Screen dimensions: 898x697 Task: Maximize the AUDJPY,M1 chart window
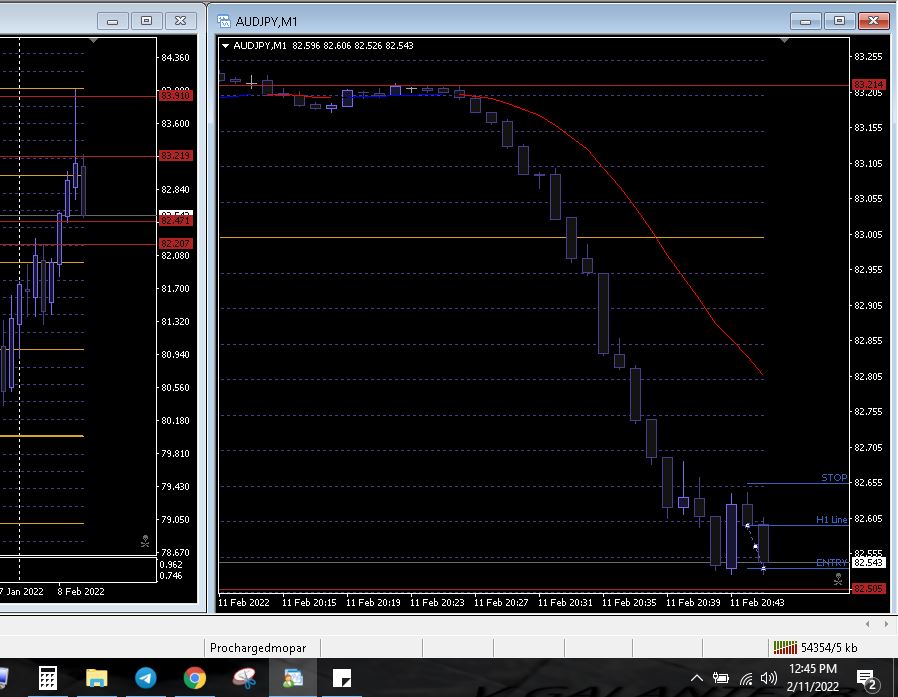pyautogui.click(x=839, y=21)
